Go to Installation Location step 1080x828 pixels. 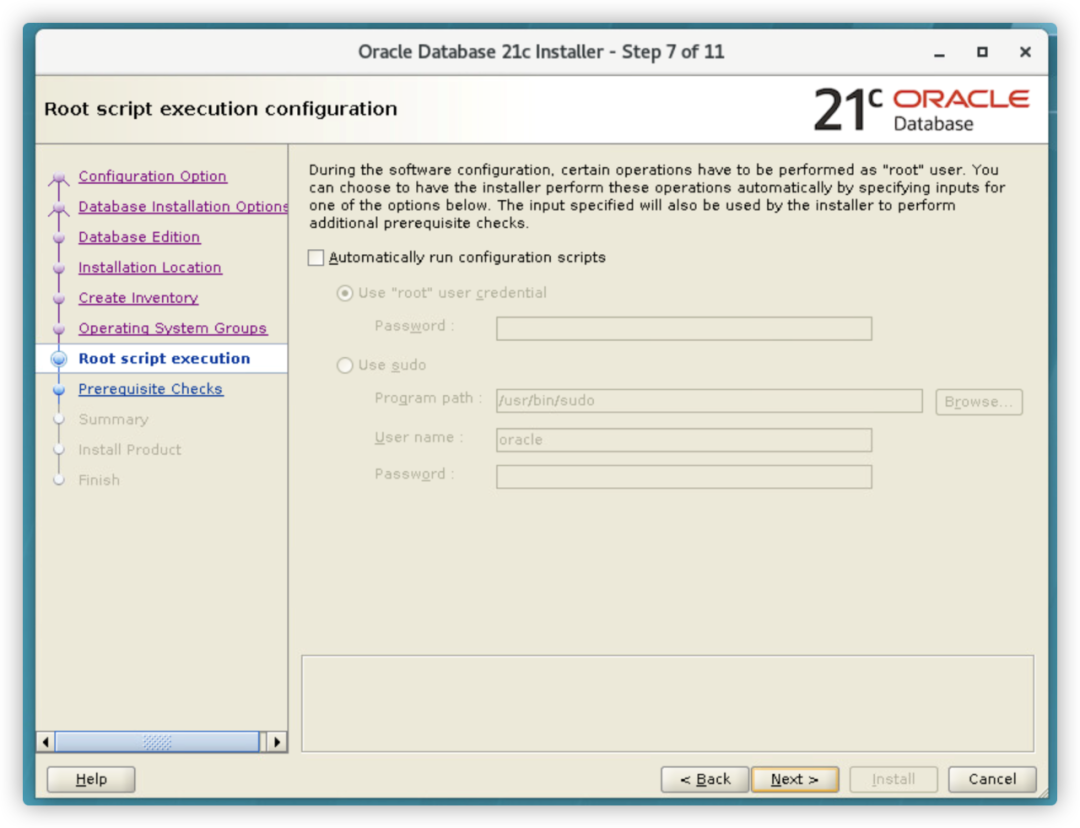[149, 267]
